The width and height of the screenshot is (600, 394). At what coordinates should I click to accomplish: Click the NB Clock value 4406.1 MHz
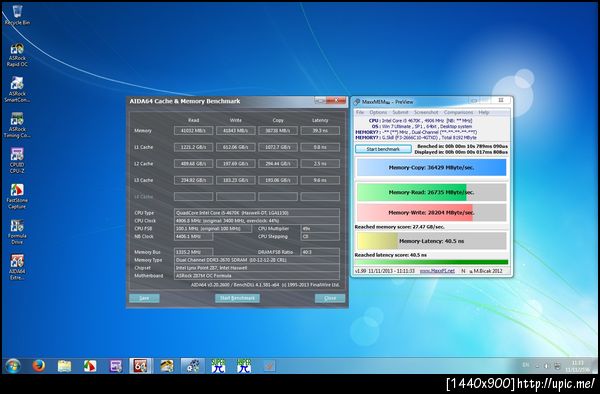click(193, 237)
